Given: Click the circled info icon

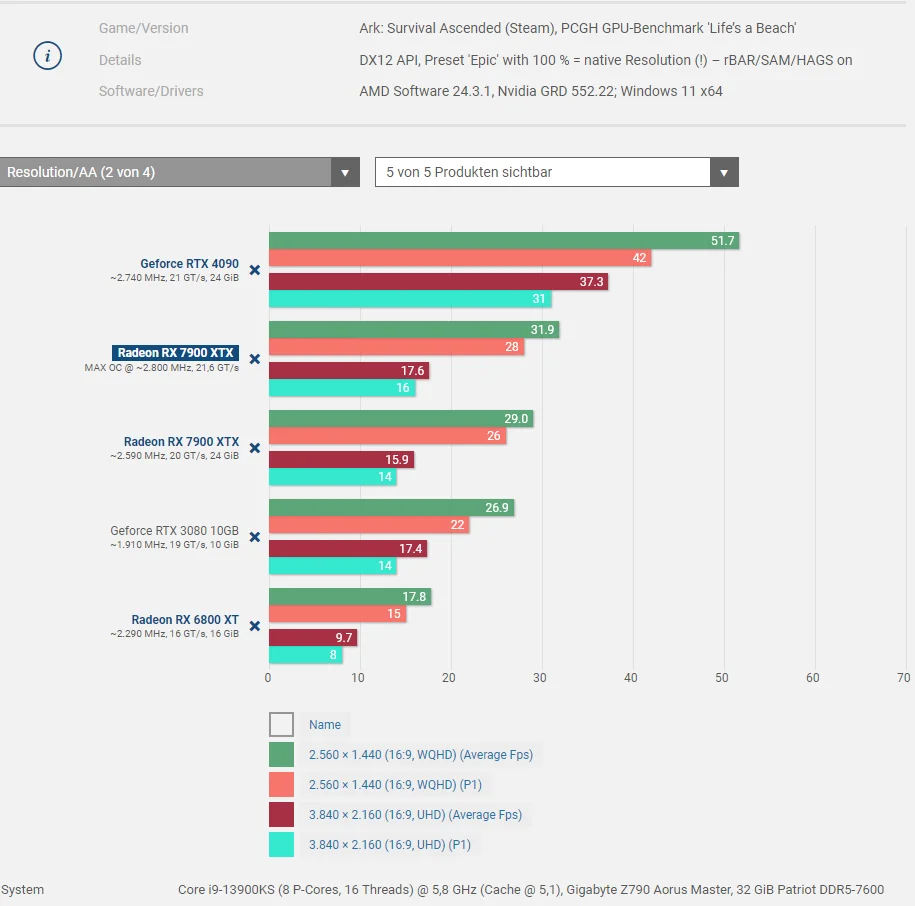Looking at the screenshot, I should [x=47, y=56].
